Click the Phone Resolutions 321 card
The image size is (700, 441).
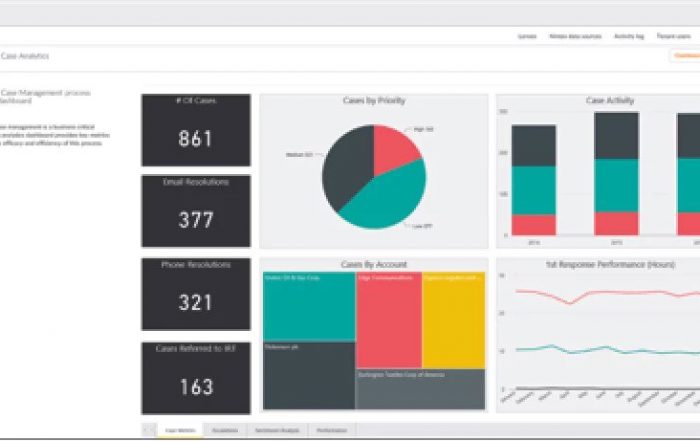[196, 293]
